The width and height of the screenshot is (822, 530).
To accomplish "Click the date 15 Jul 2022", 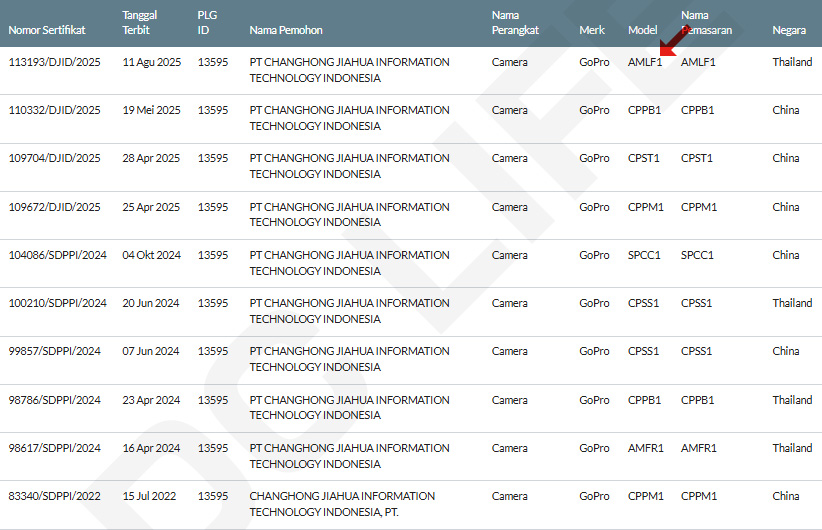I will click(149, 496).
